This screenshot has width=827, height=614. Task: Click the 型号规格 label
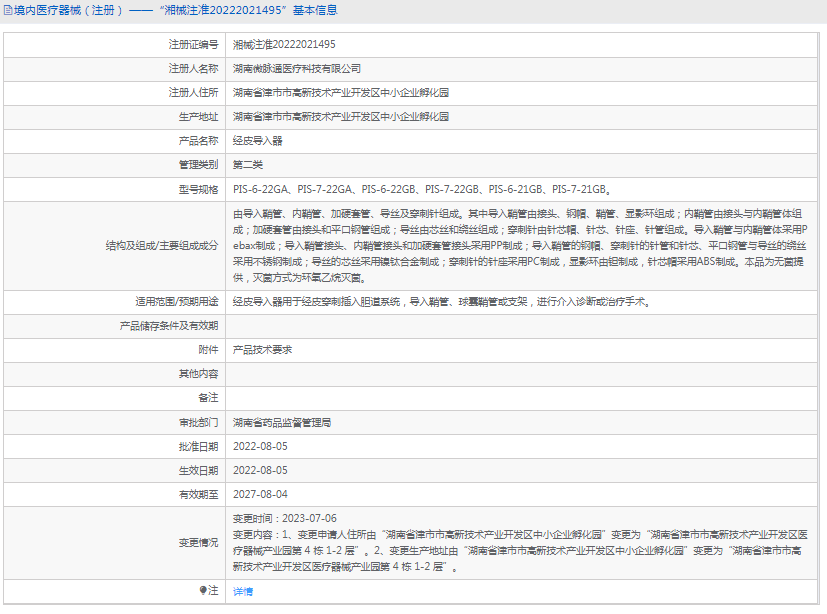coord(198,189)
